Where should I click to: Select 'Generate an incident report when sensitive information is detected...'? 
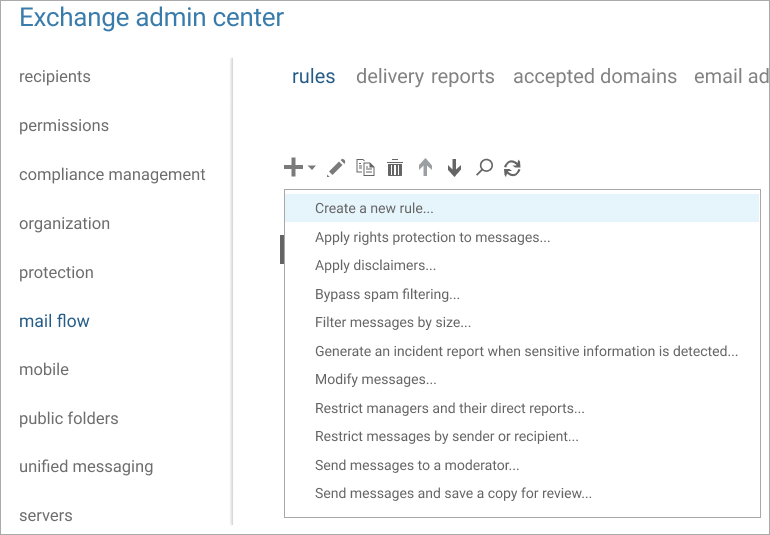click(x=522, y=351)
